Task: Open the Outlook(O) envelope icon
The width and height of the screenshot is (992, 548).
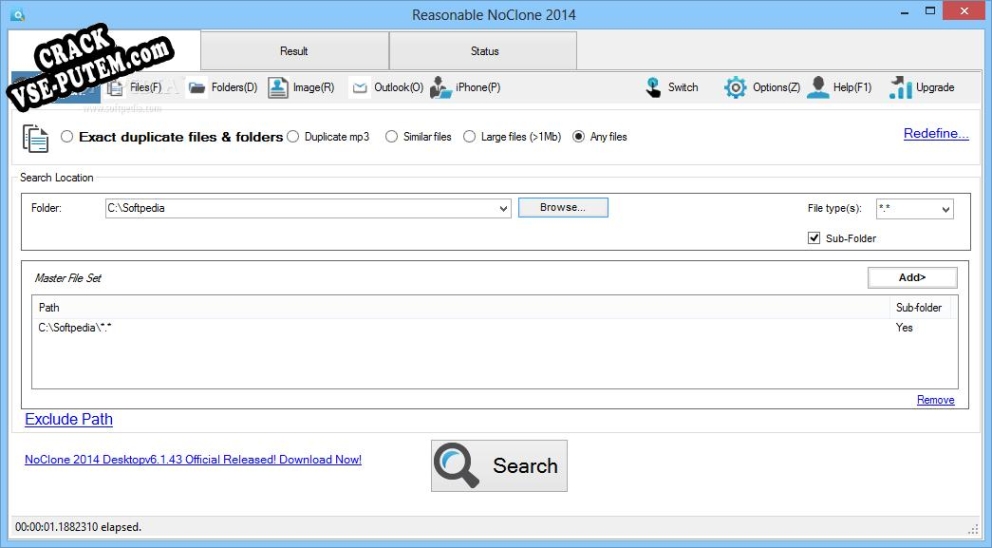Action: pyautogui.click(x=359, y=87)
